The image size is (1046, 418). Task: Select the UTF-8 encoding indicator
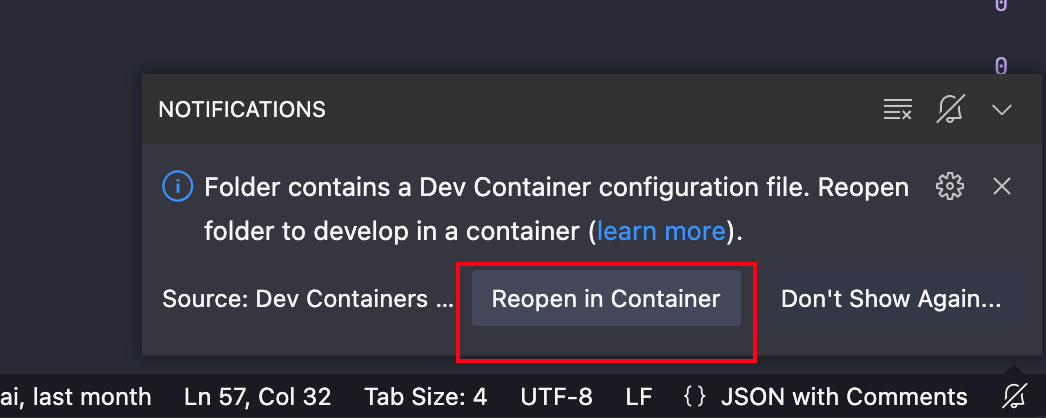(556, 397)
